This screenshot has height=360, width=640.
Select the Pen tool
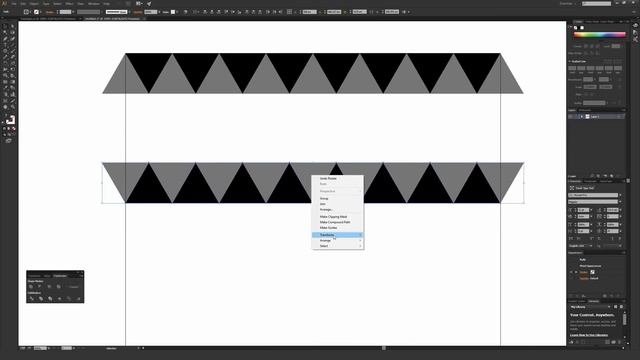(x=5, y=38)
